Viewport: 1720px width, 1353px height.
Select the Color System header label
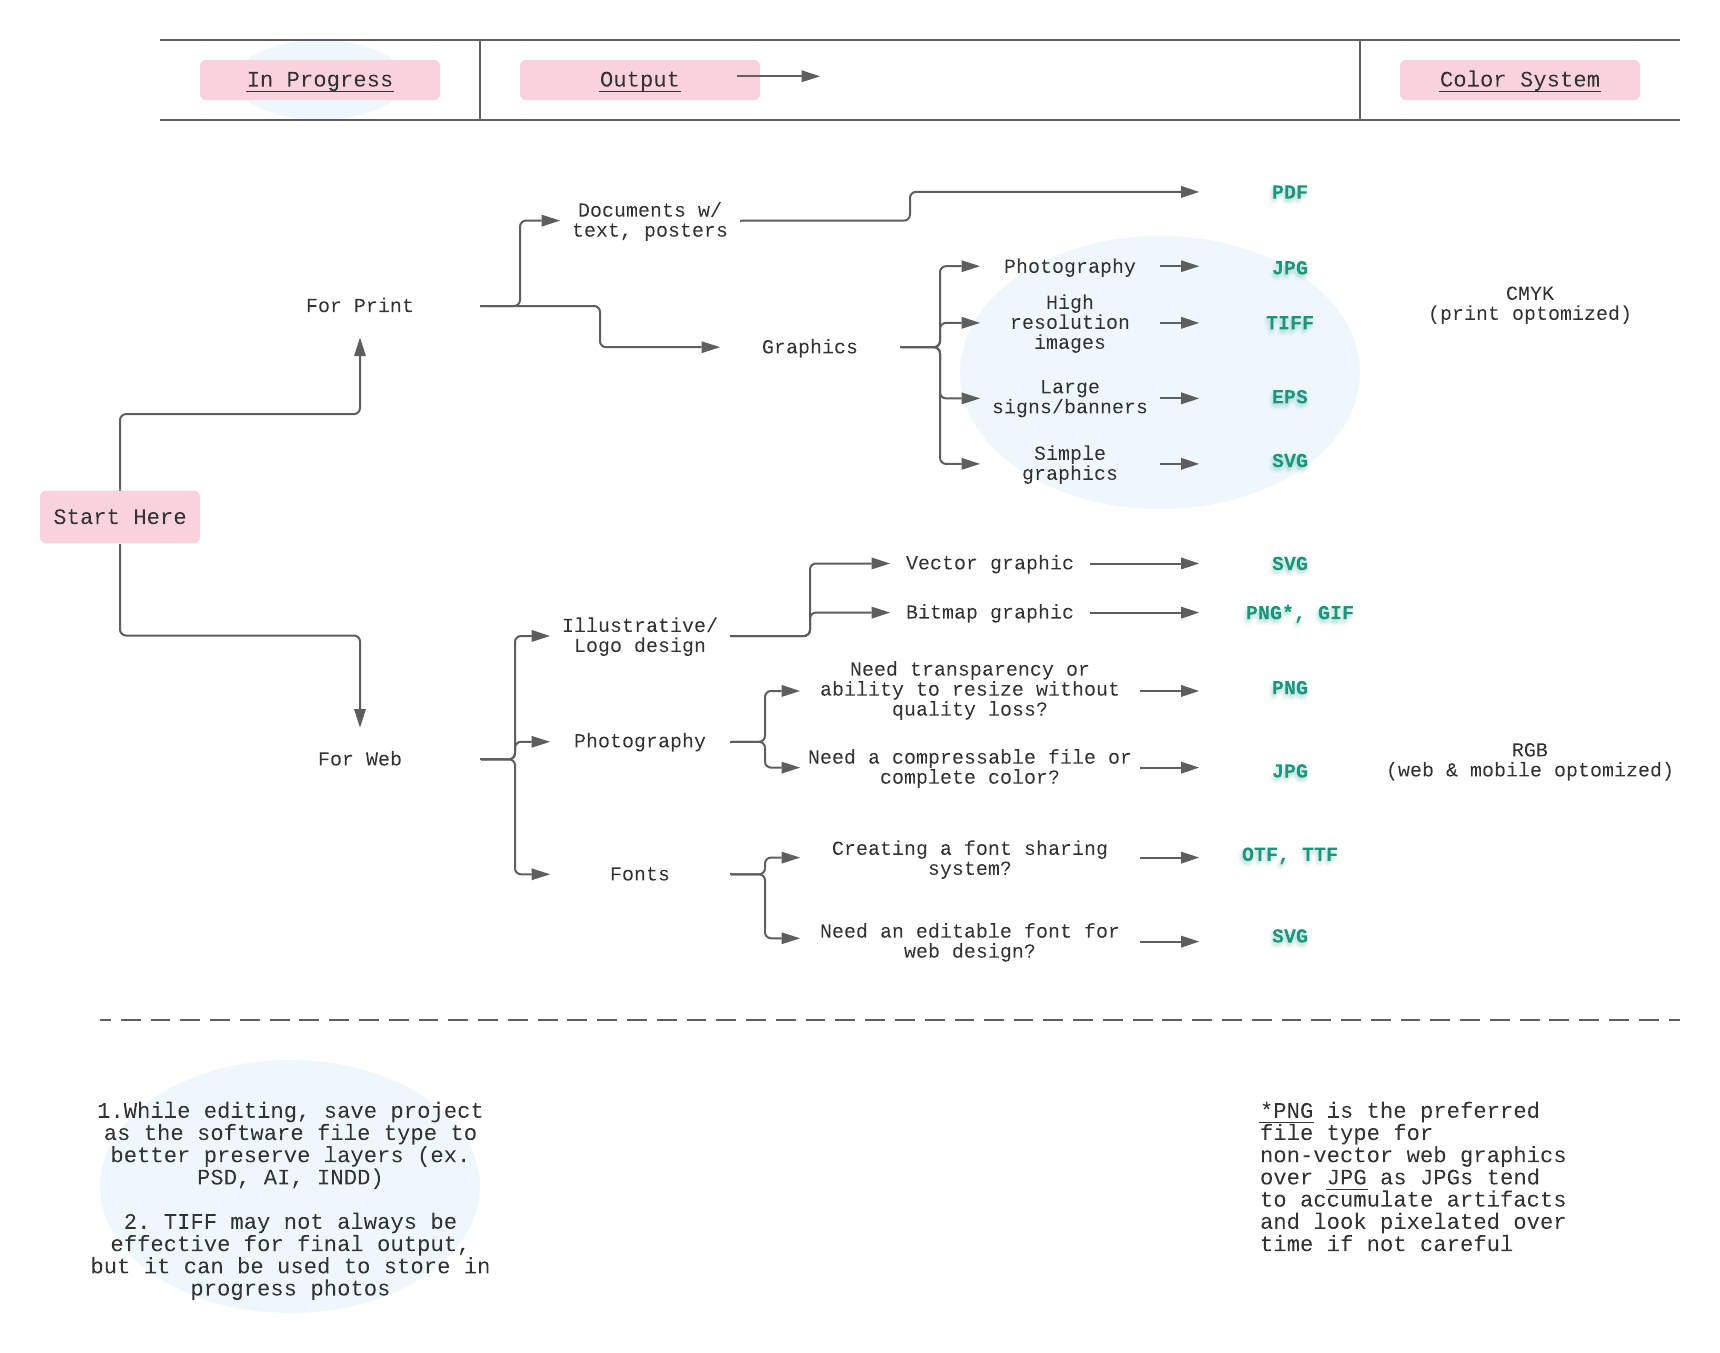1519,80
